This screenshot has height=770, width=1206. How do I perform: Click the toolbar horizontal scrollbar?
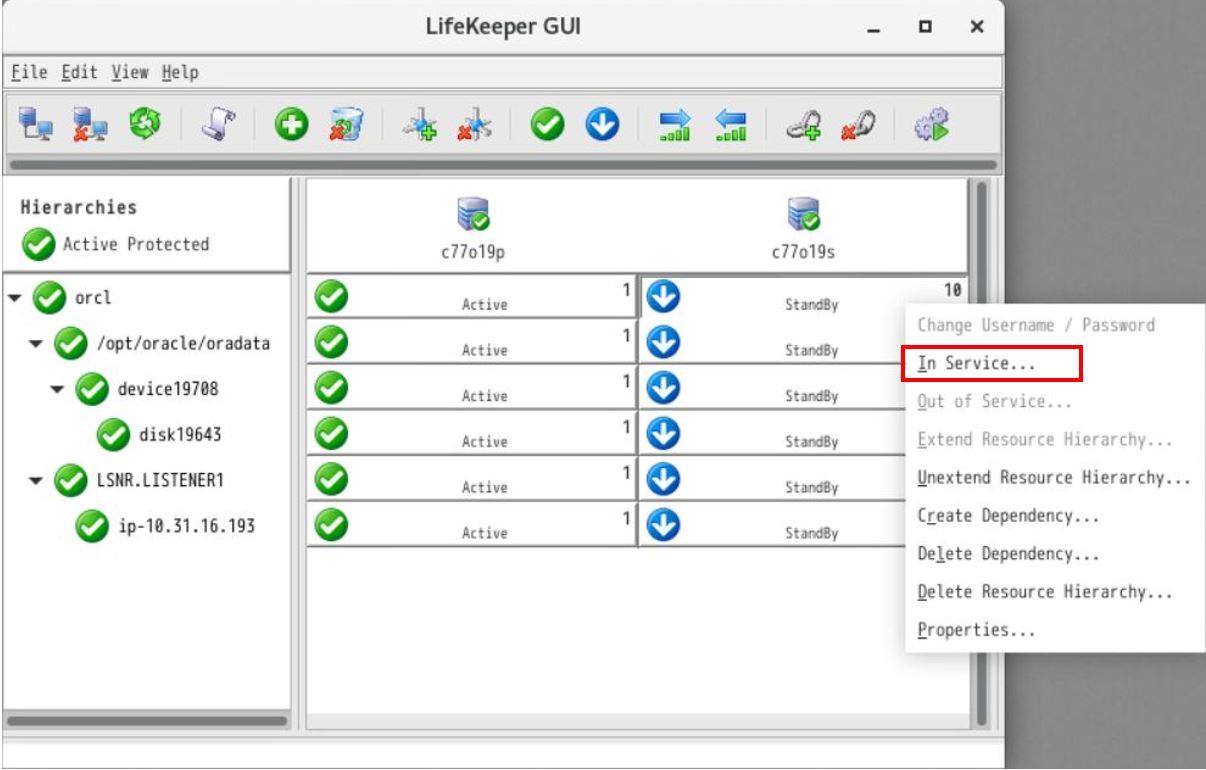coord(502,165)
